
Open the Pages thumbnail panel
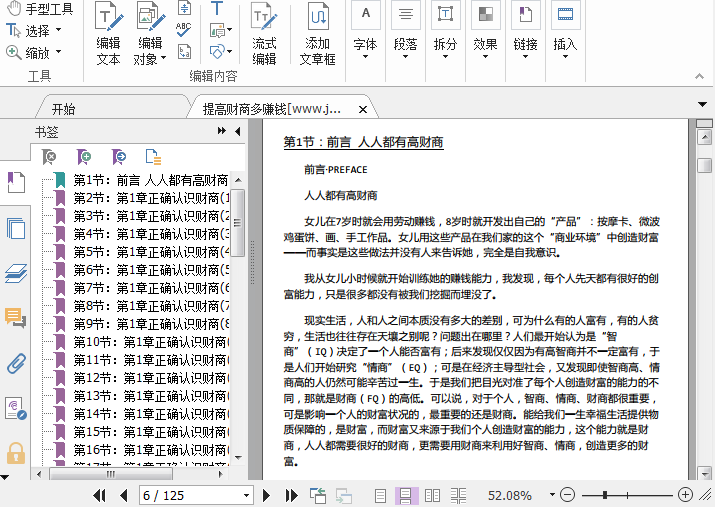pos(15,228)
